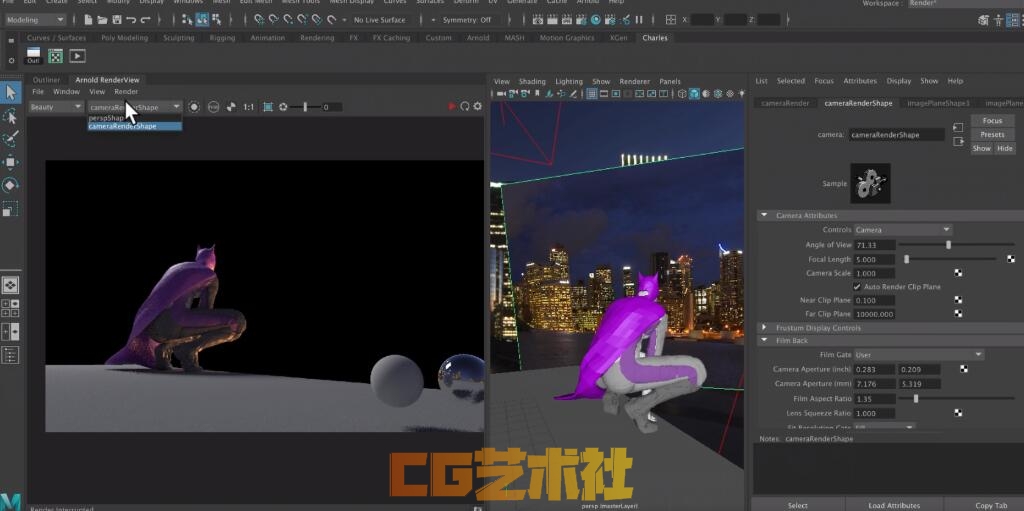
Task: Collapse the Camera Attributes section
Action: 764,216
